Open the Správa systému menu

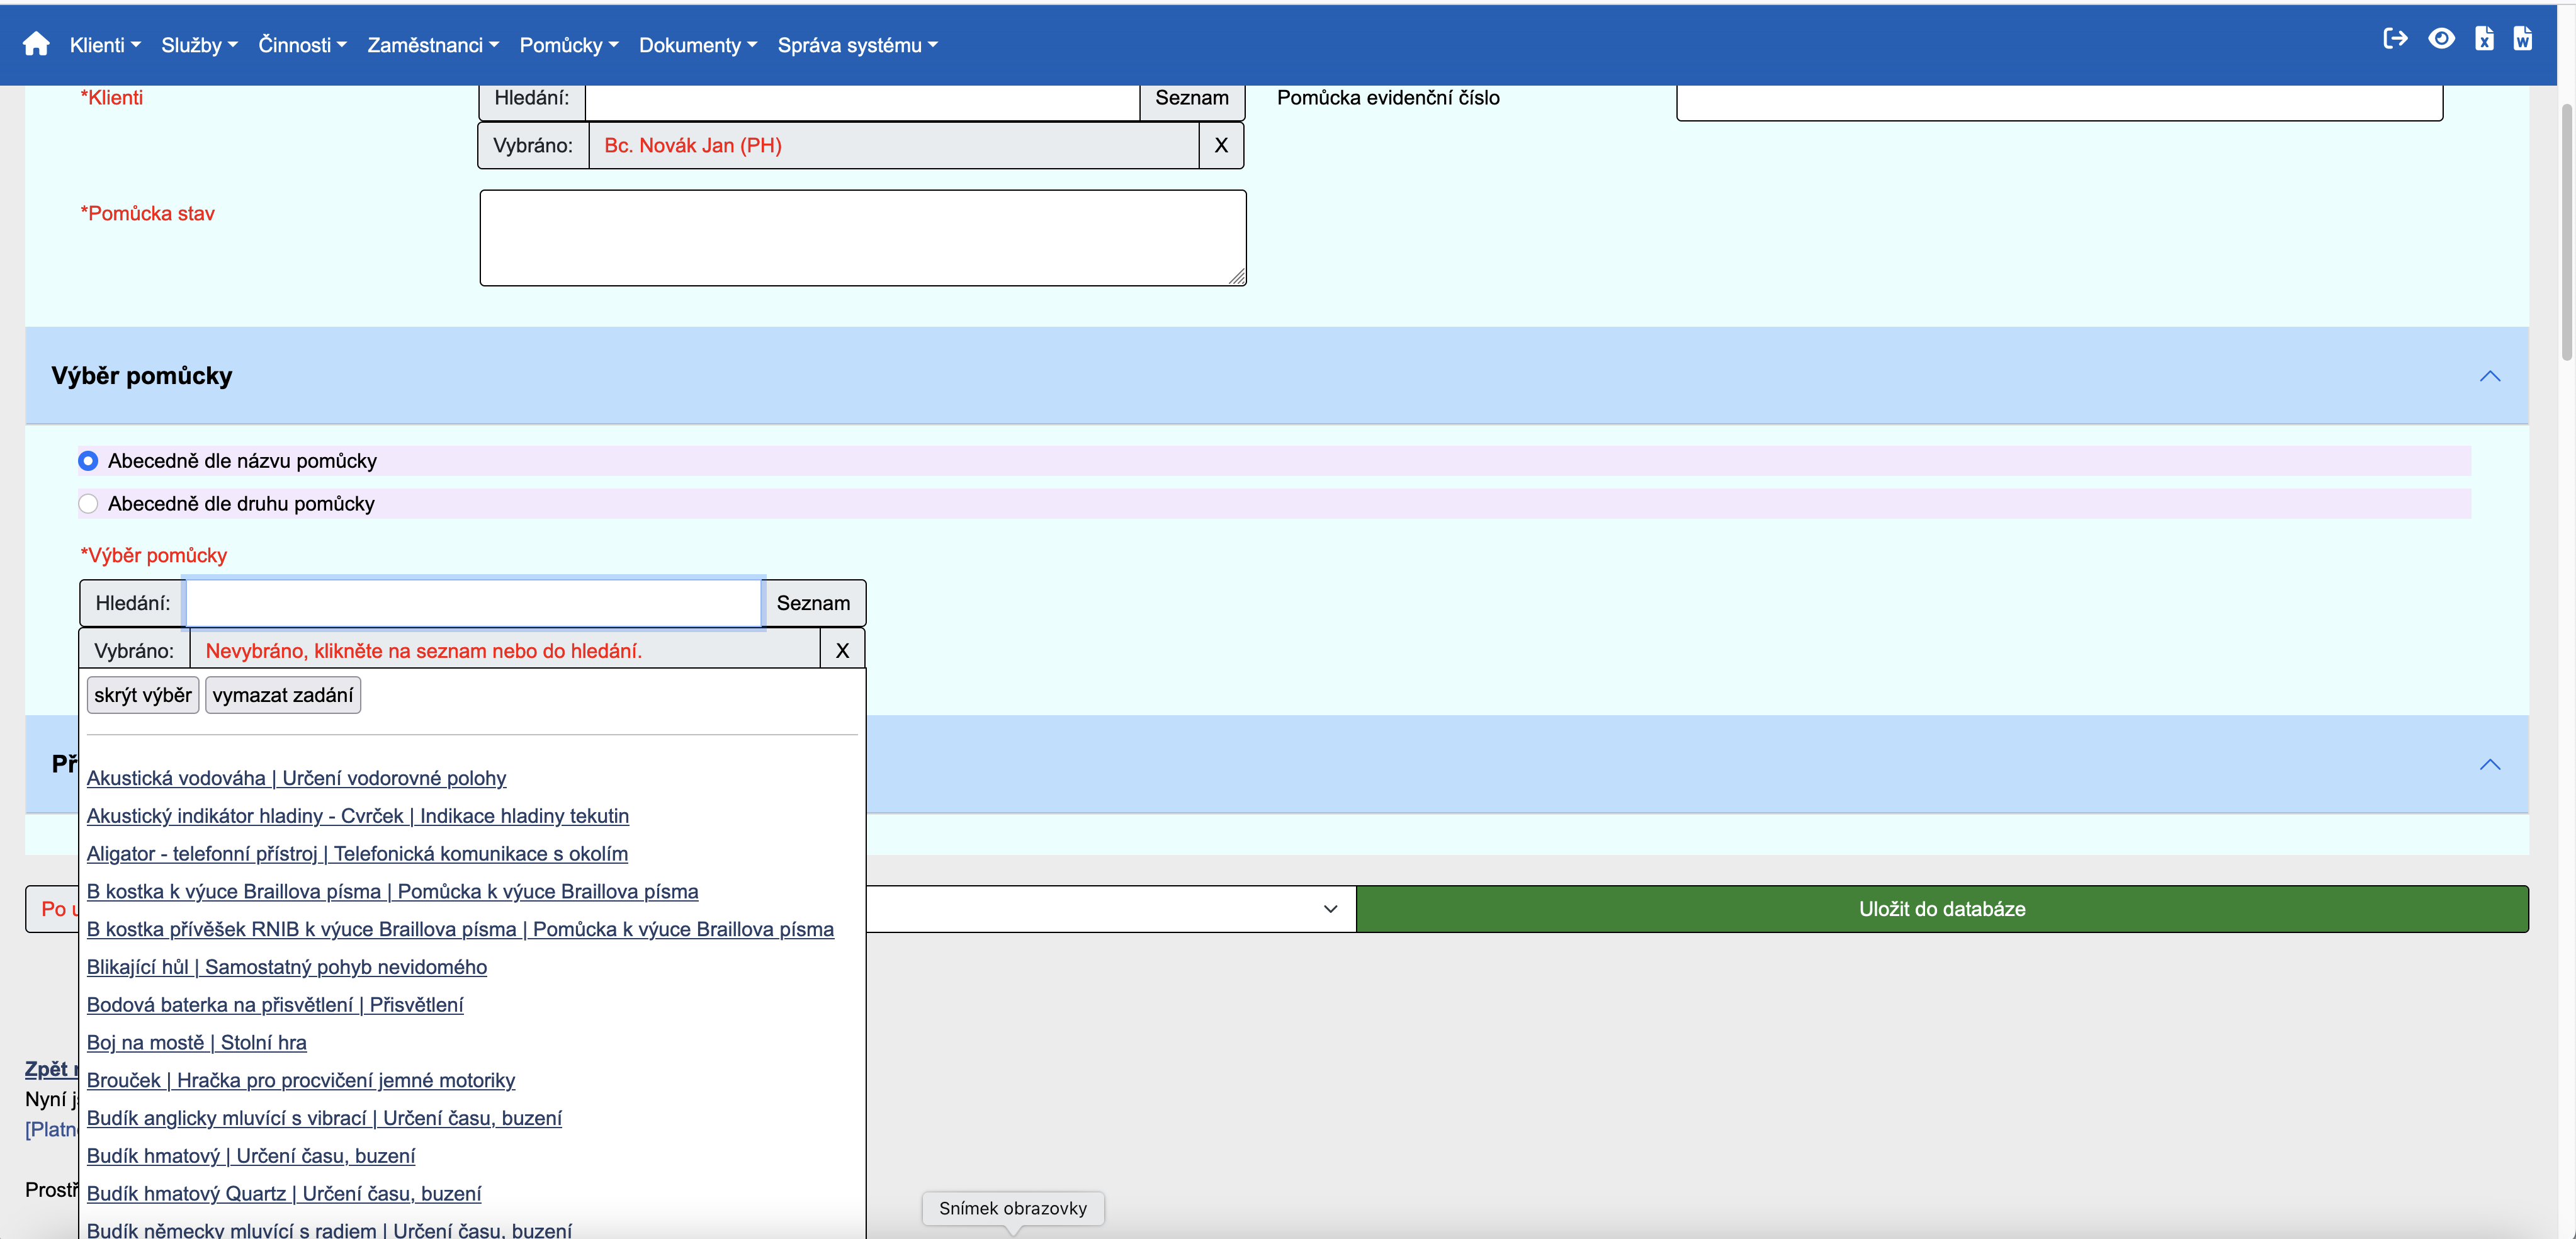(x=857, y=45)
